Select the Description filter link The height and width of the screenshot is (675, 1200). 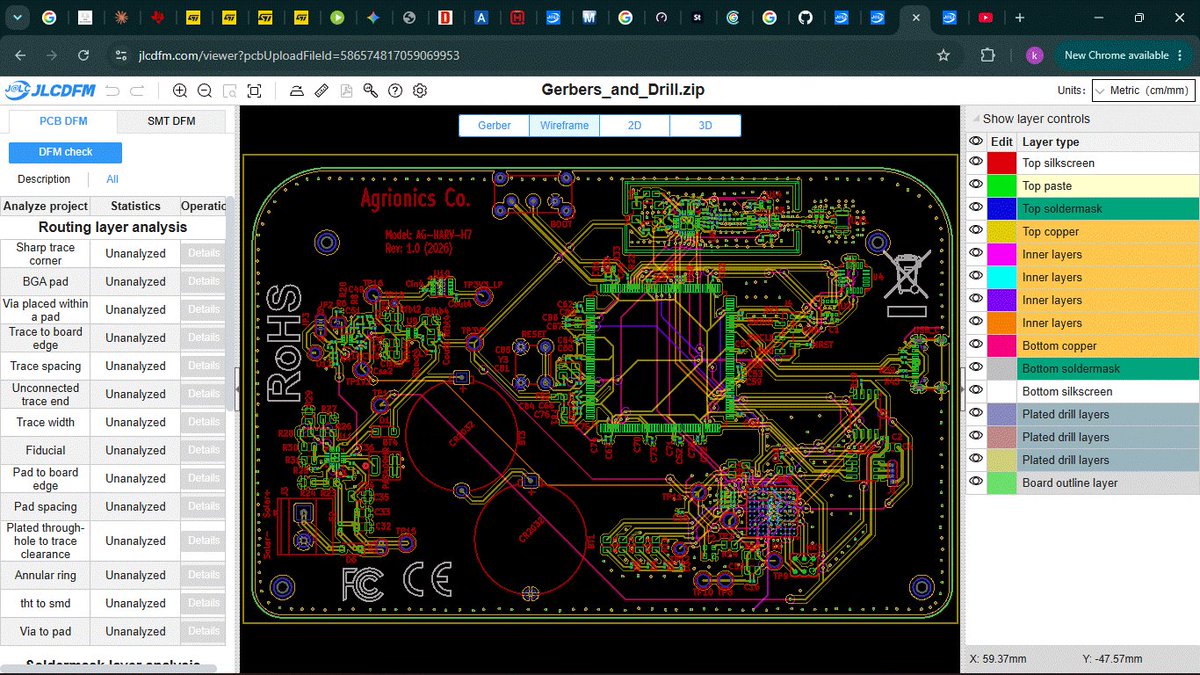point(44,179)
